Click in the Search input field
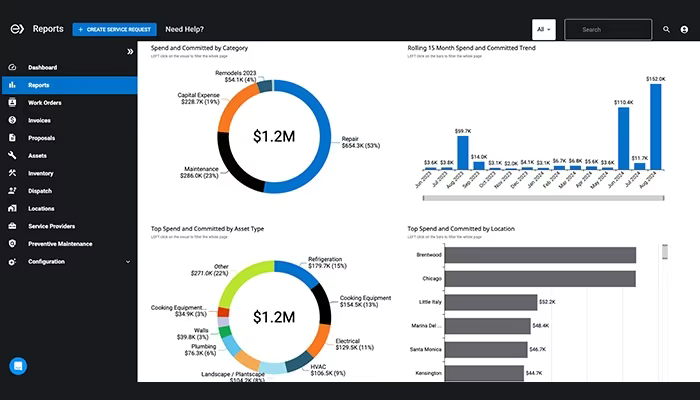The height and width of the screenshot is (400, 700). (x=608, y=29)
